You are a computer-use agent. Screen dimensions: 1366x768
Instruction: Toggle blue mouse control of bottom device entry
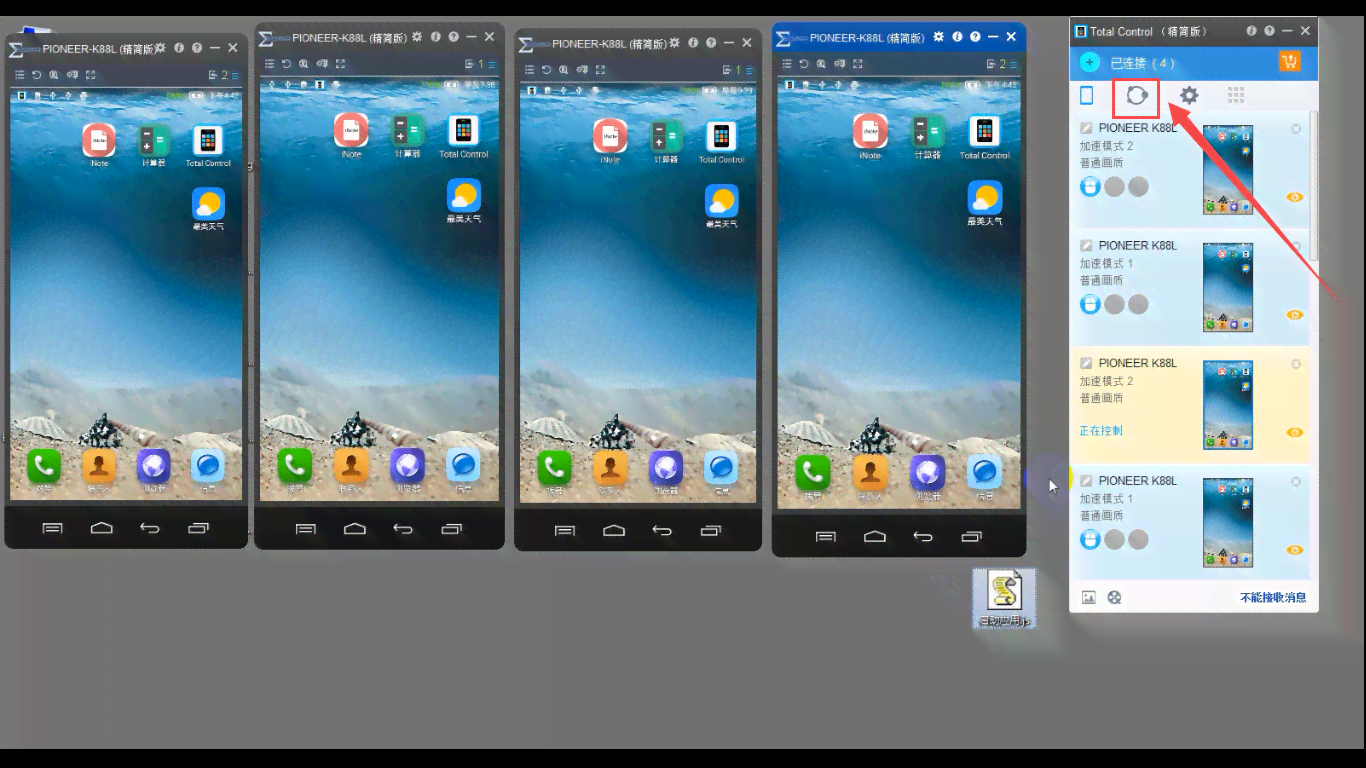pos(1090,540)
